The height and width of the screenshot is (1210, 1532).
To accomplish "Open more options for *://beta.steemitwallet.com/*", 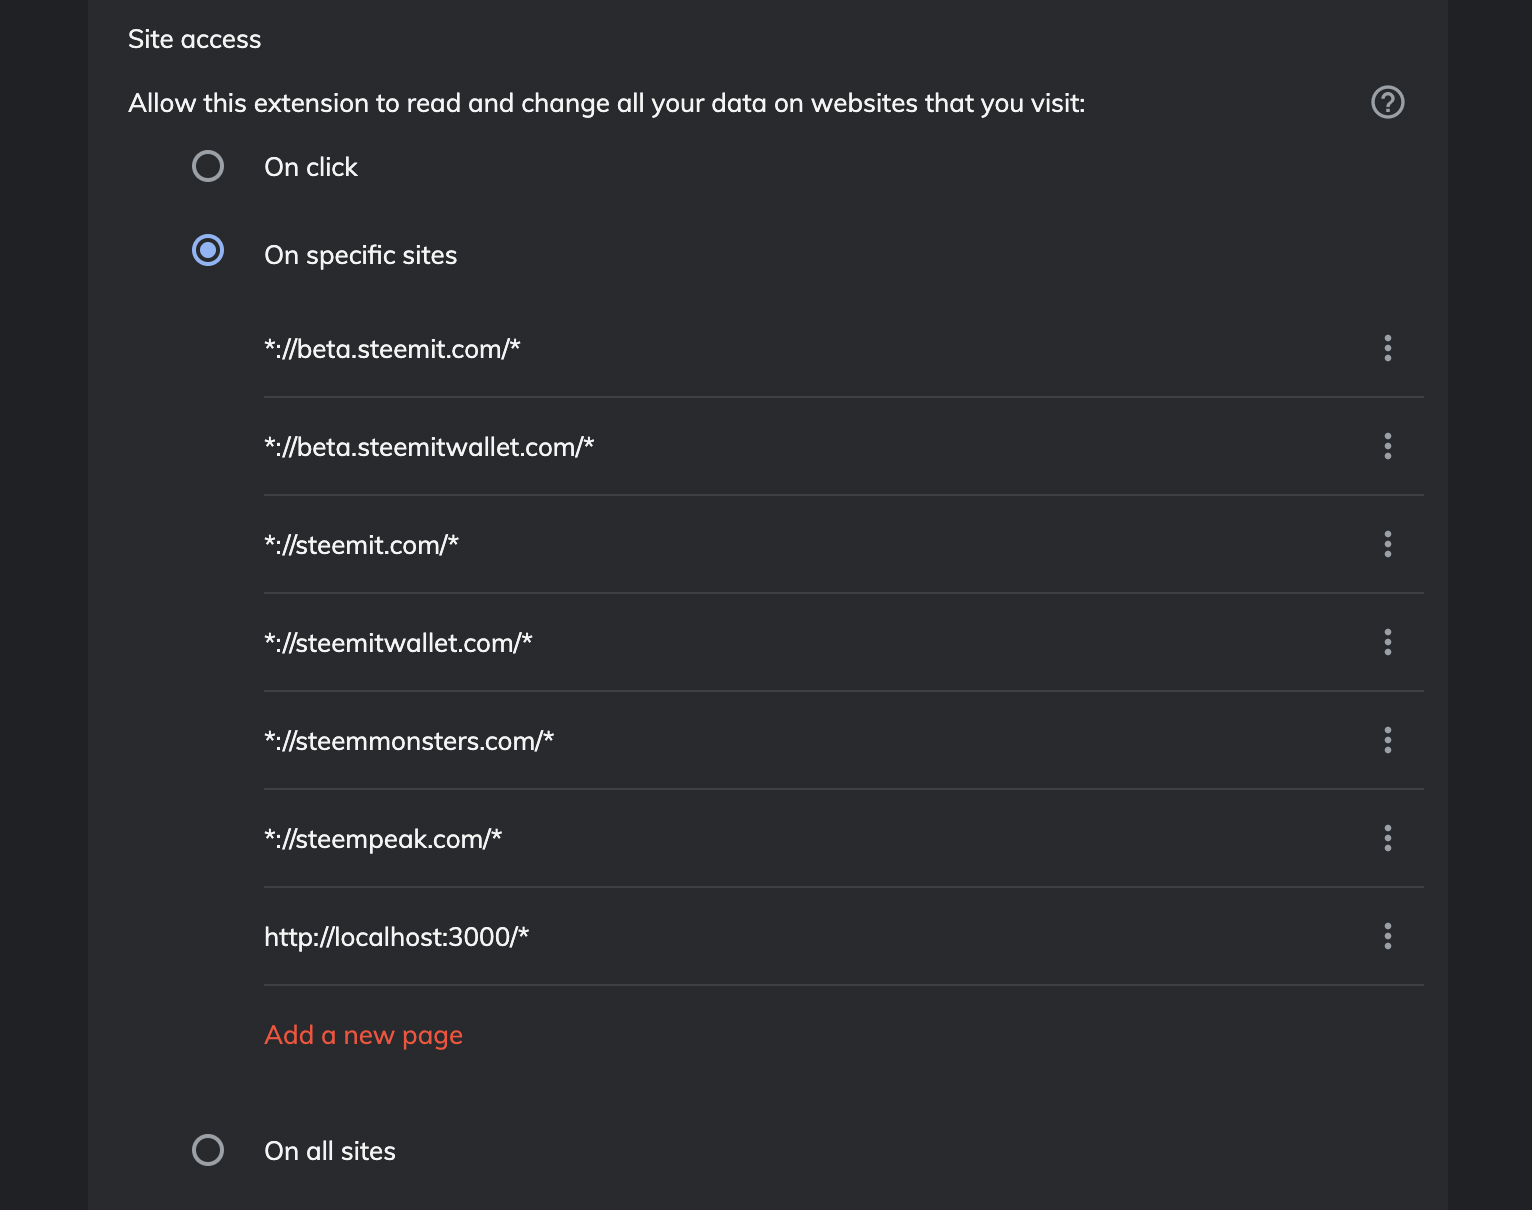I will (x=1388, y=446).
